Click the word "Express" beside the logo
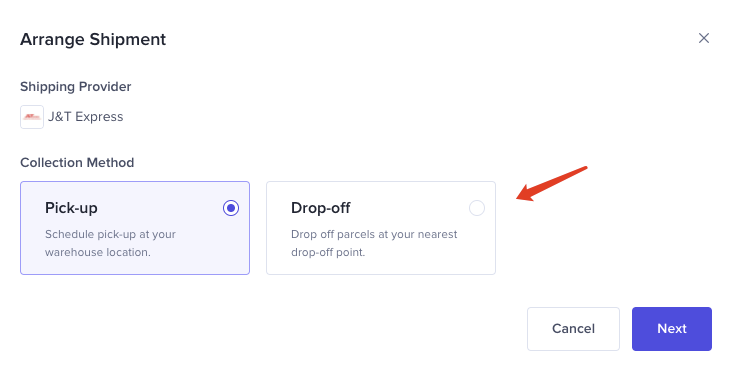This screenshot has height=369, width=733. [99, 116]
